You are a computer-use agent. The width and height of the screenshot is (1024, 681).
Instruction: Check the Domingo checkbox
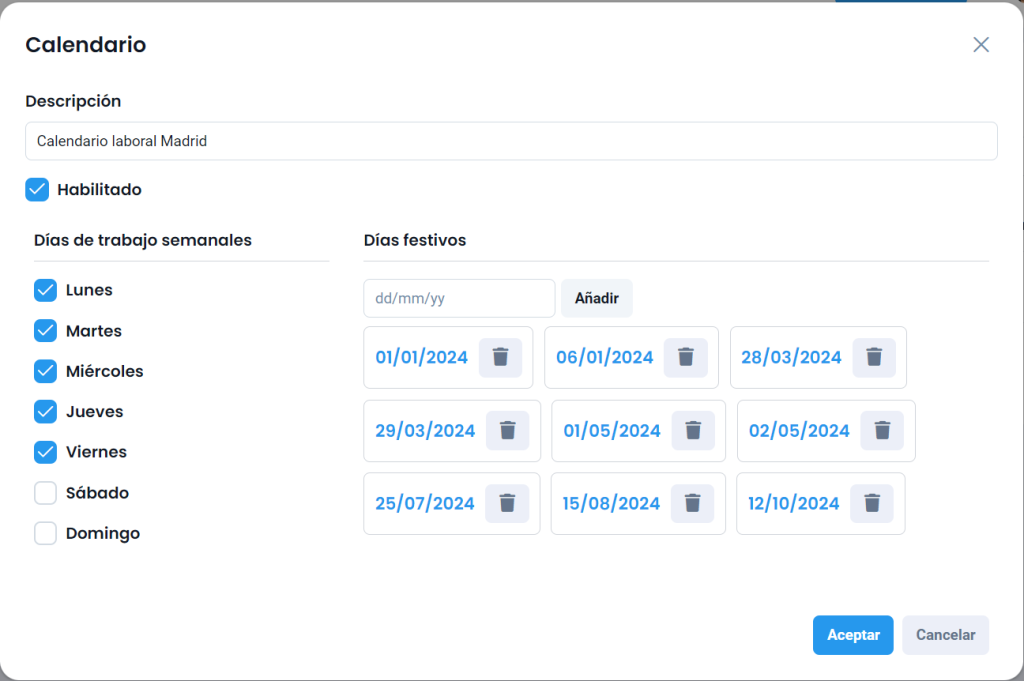pos(46,533)
